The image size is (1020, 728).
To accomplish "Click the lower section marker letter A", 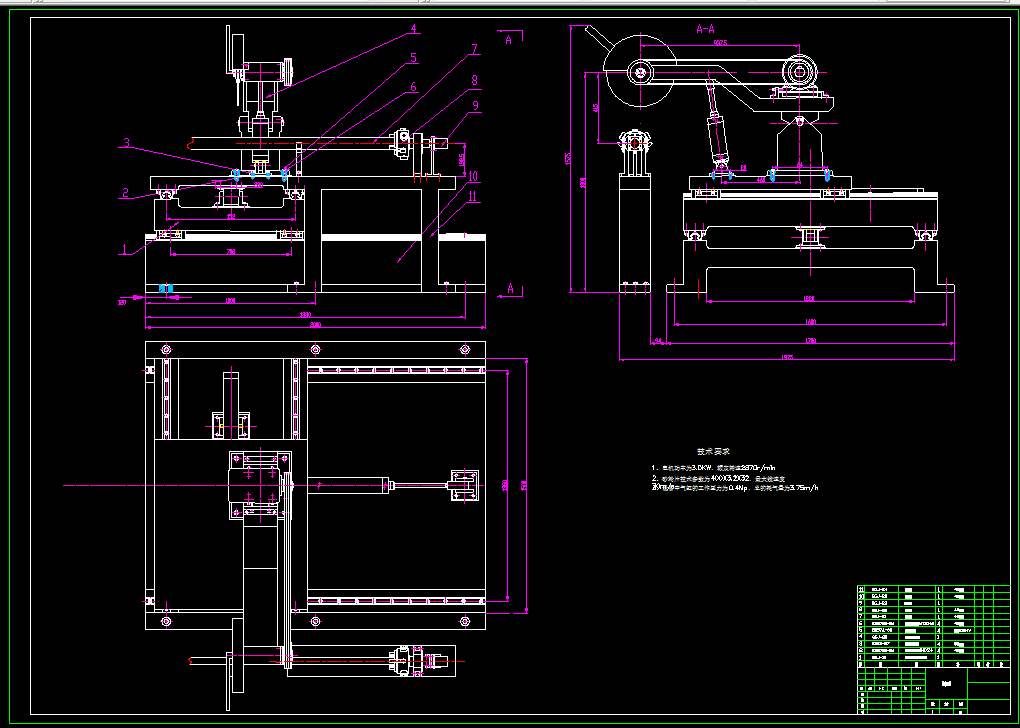I will pos(511,288).
